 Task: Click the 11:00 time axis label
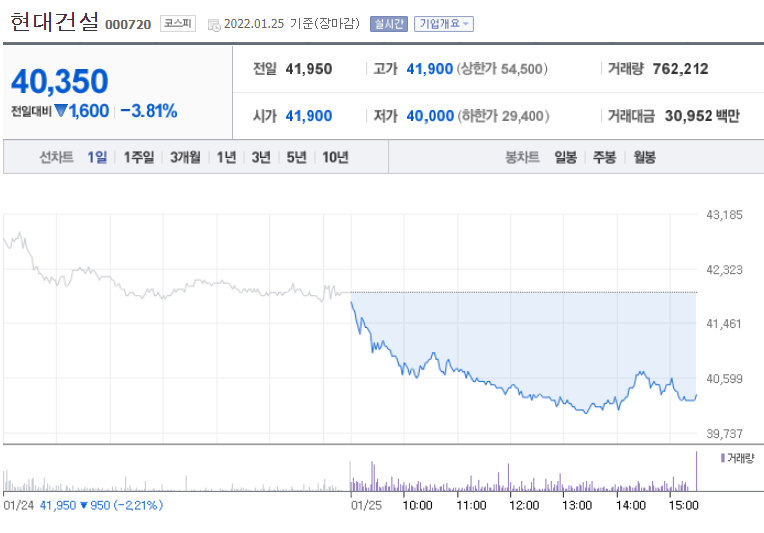[471, 505]
